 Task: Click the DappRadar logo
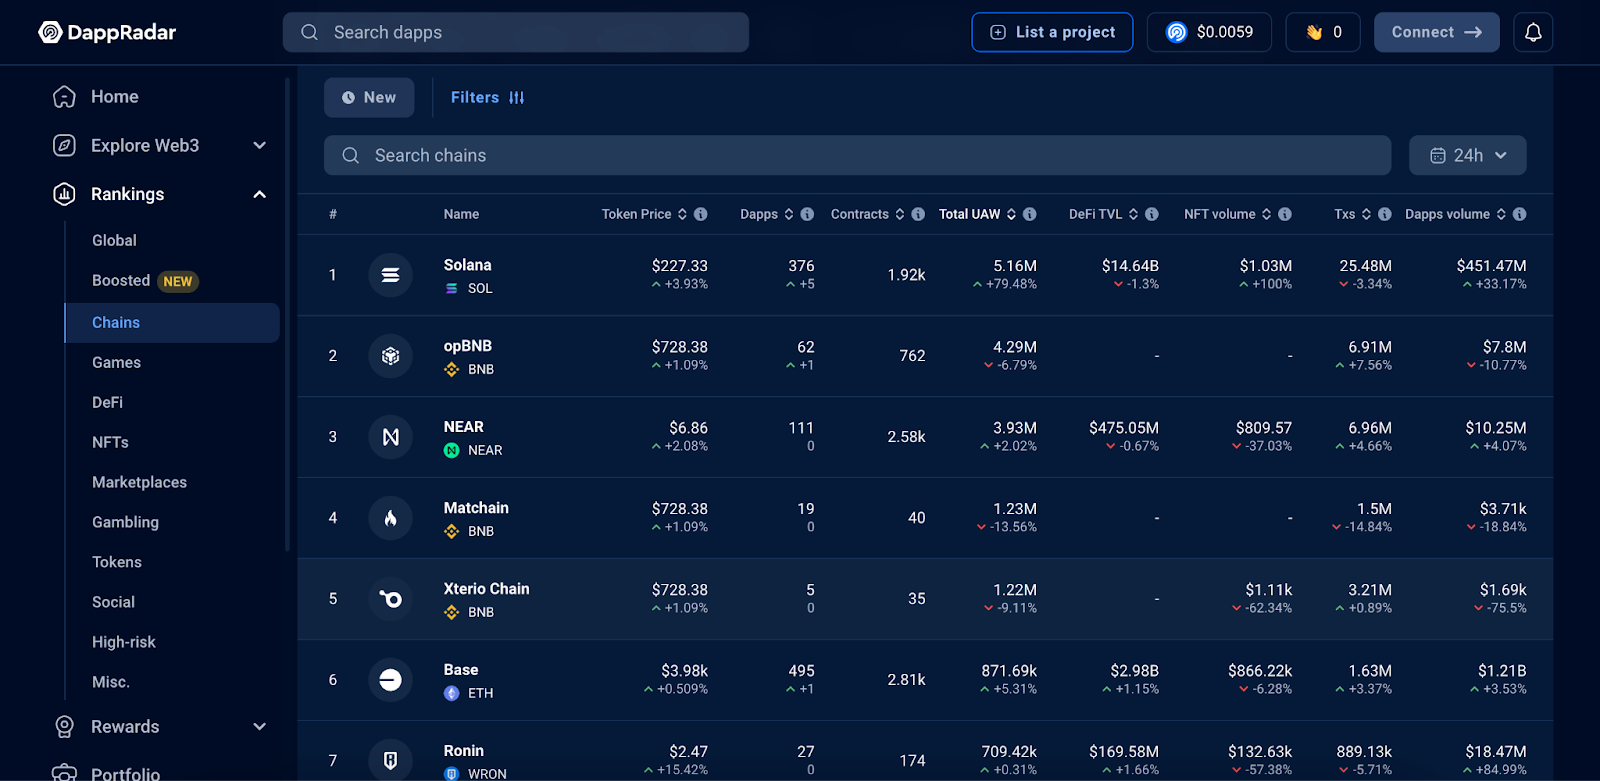click(107, 32)
